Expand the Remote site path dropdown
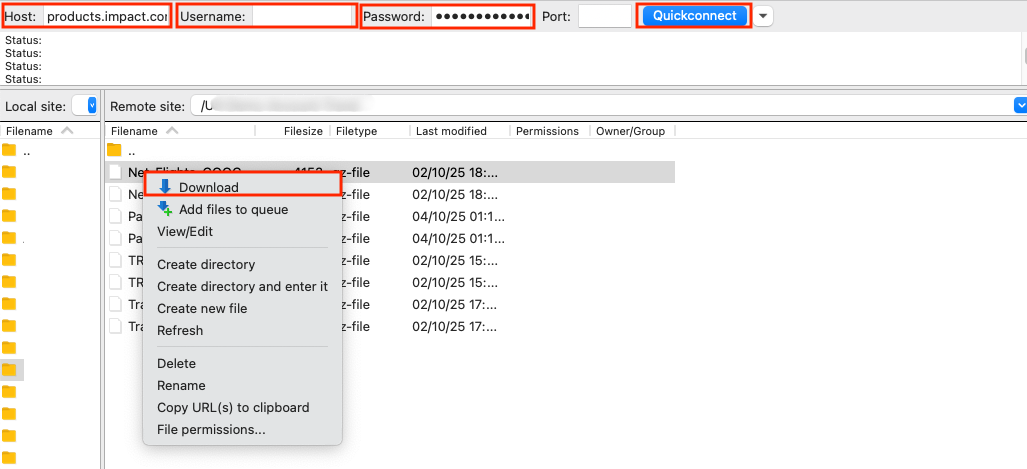This screenshot has height=469, width=1027. 1020,106
